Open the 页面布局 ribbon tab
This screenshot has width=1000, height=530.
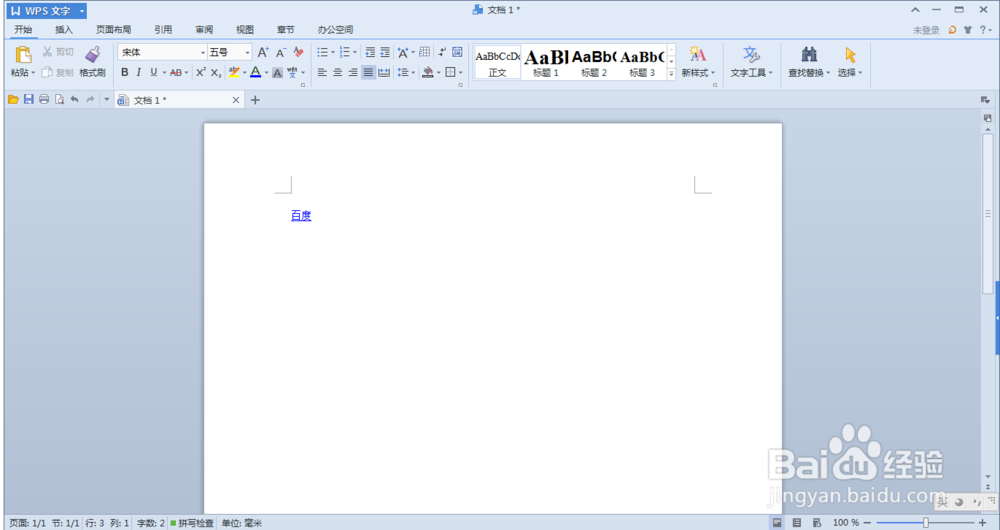point(114,29)
